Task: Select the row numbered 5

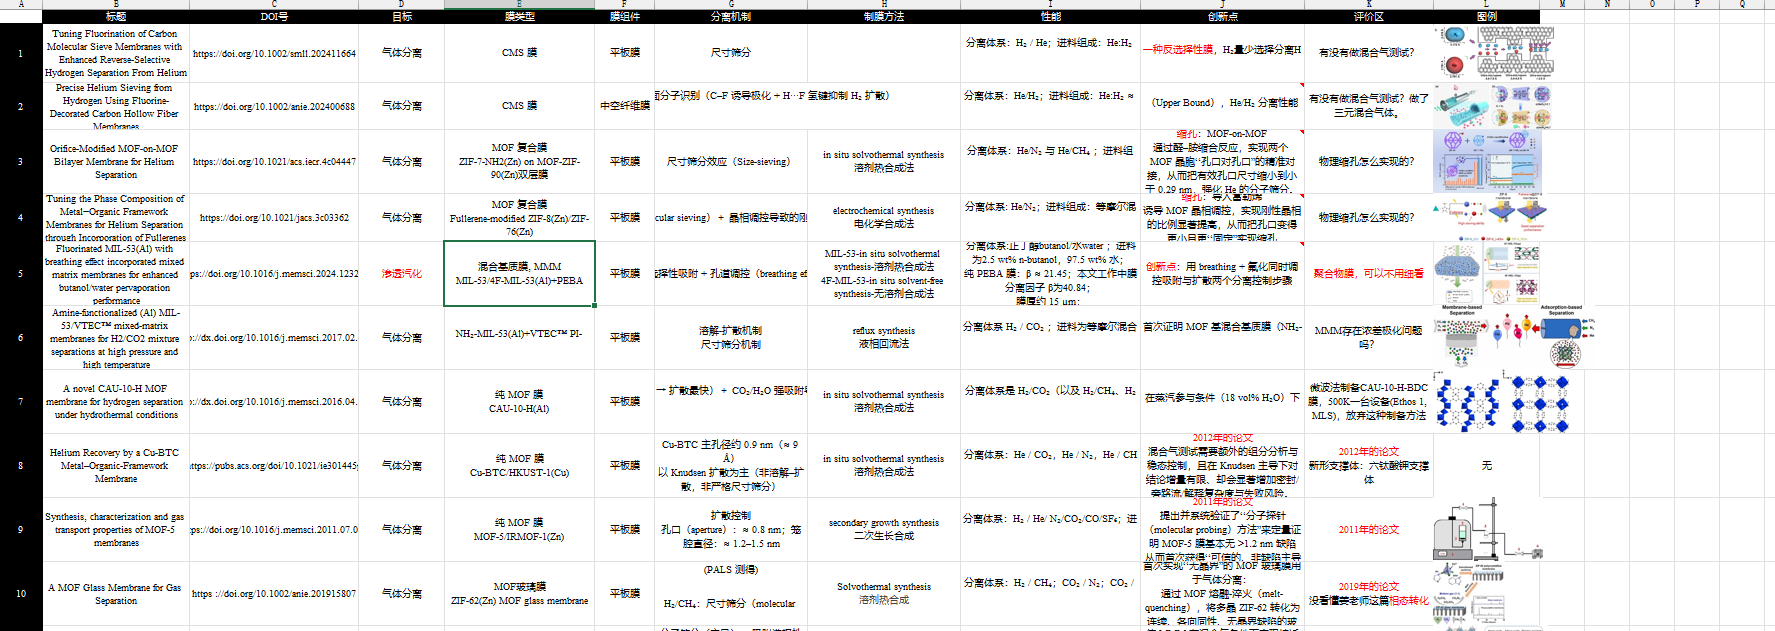Action: tap(21, 273)
